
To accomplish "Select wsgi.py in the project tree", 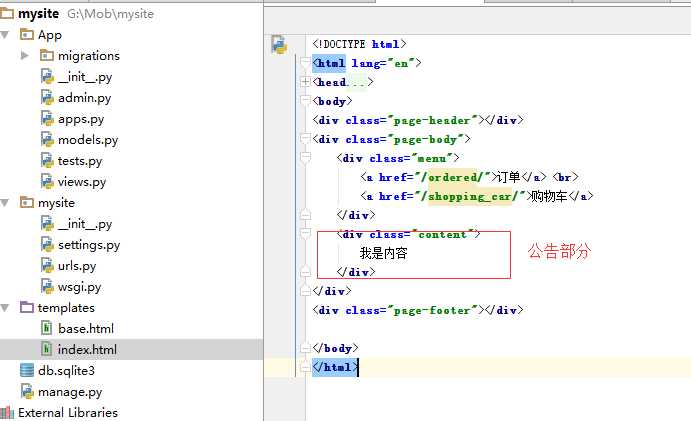I will pos(80,287).
